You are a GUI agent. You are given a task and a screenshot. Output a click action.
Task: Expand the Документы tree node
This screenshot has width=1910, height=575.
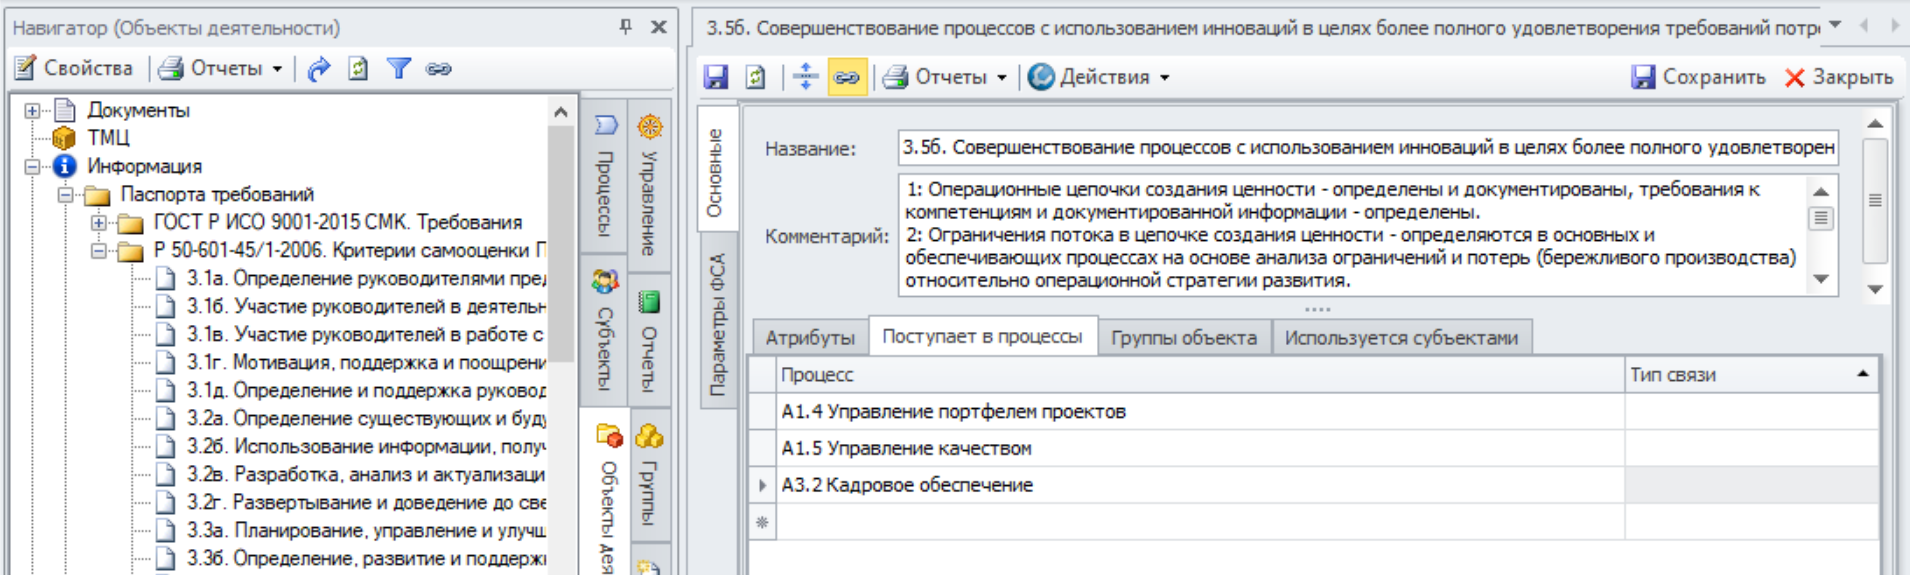click(32, 110)
